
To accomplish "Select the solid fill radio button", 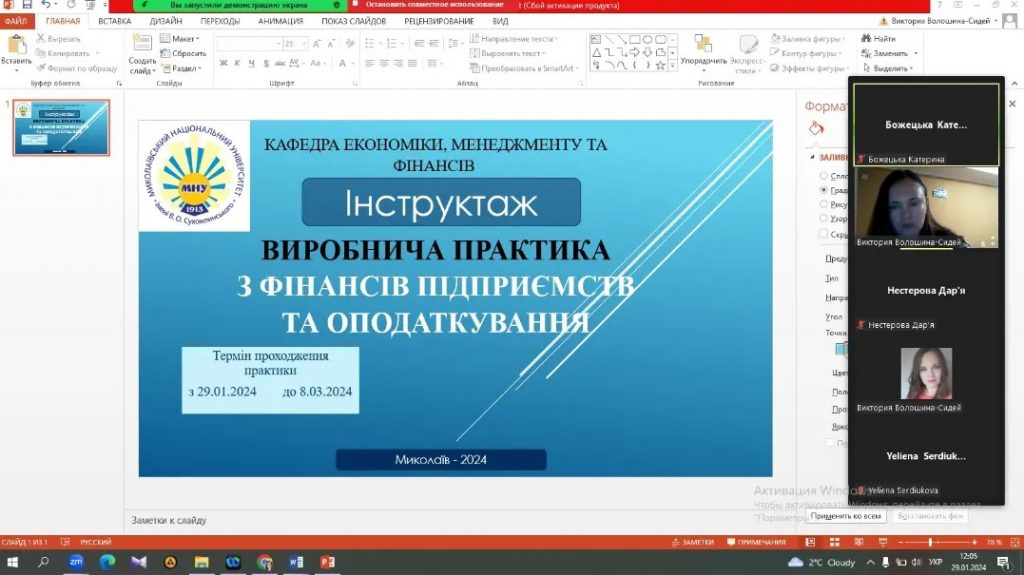I will tap(823, 175).
